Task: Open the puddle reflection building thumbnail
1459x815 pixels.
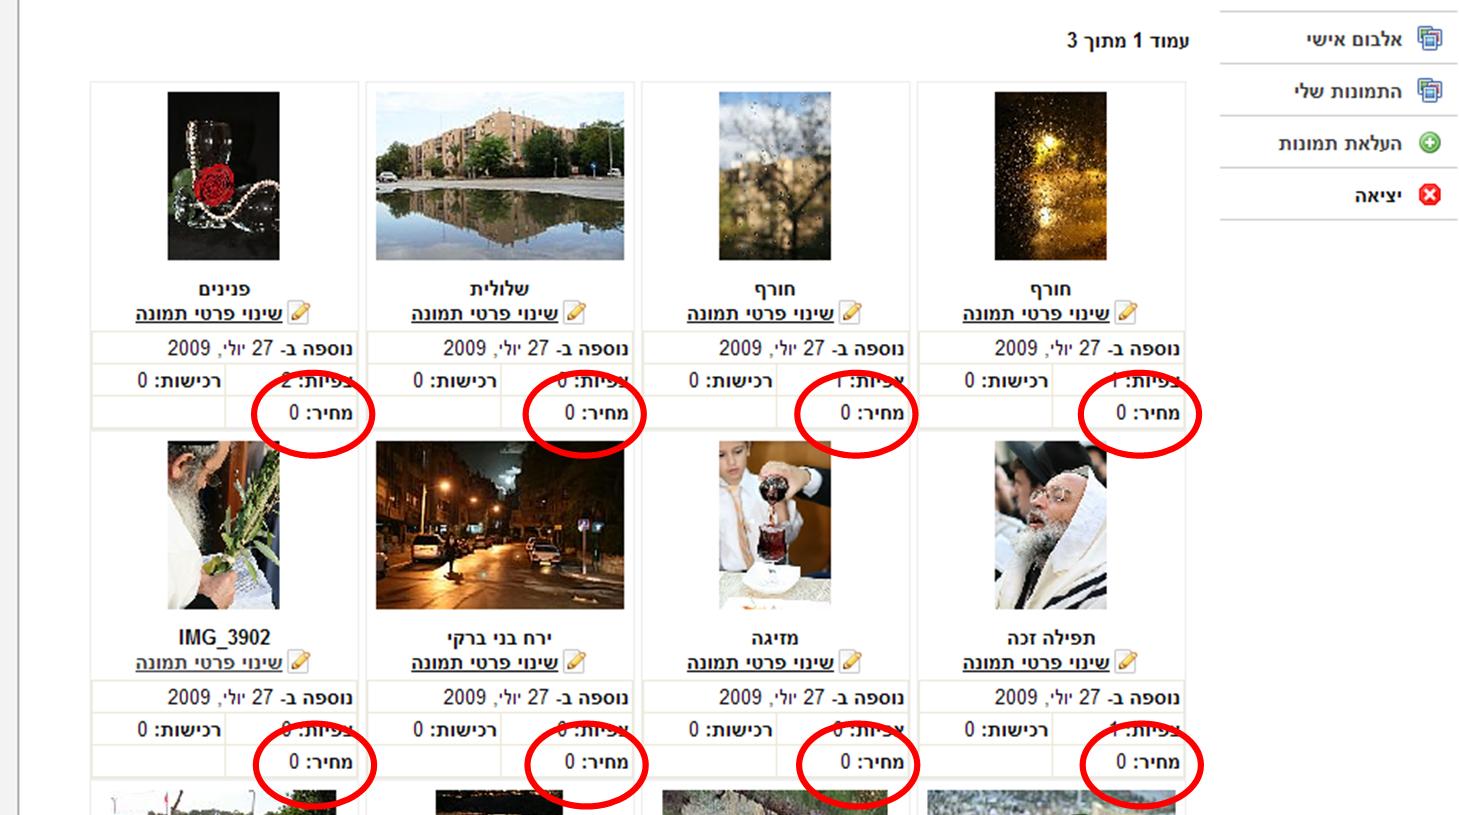Action: [x=500, y=176]
